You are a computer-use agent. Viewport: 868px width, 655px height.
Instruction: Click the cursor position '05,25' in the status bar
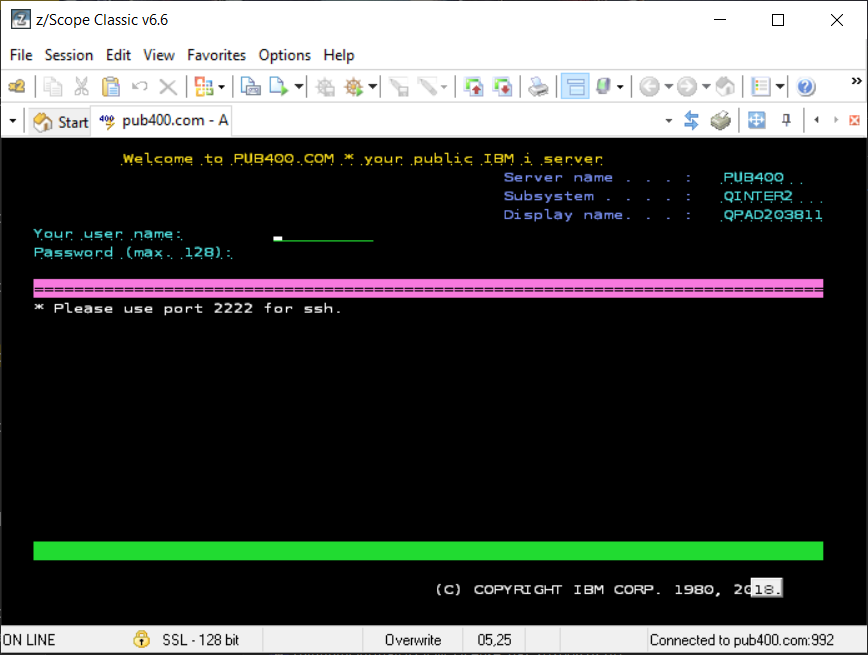[x=494, y=640]
